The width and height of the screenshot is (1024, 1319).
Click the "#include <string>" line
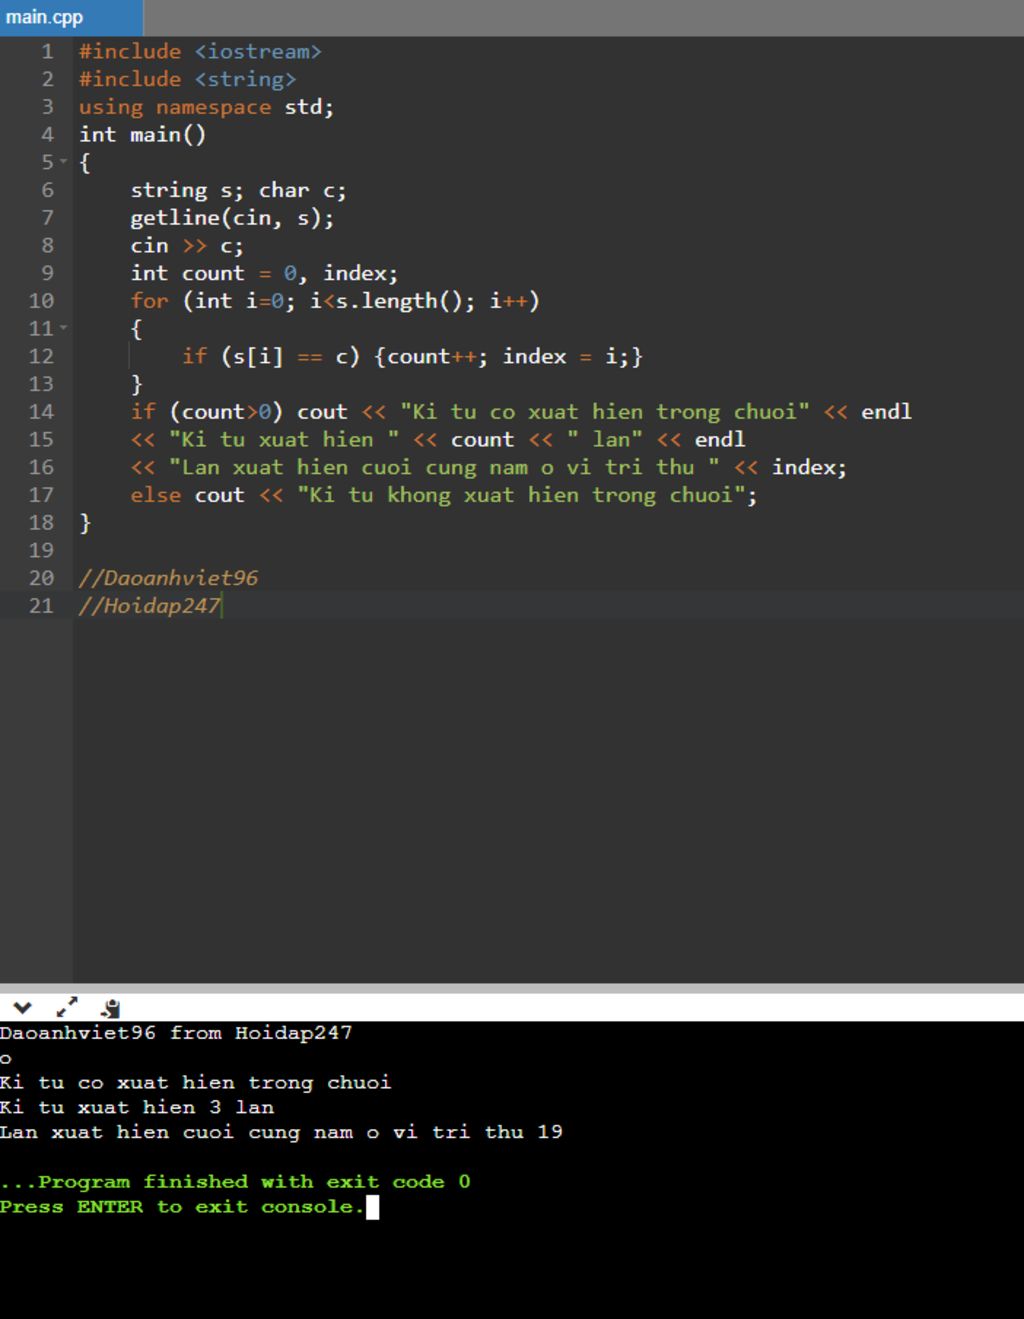187,79
